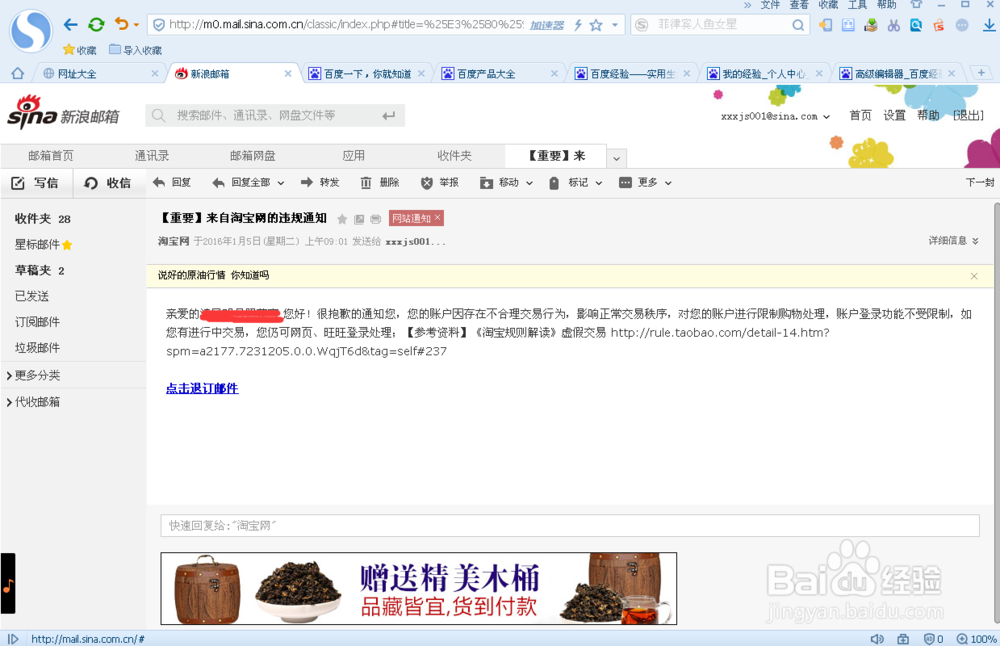Click the black music note sidebar widget
This screenshot has height=646, width=1000.
(x=8, y=584)
